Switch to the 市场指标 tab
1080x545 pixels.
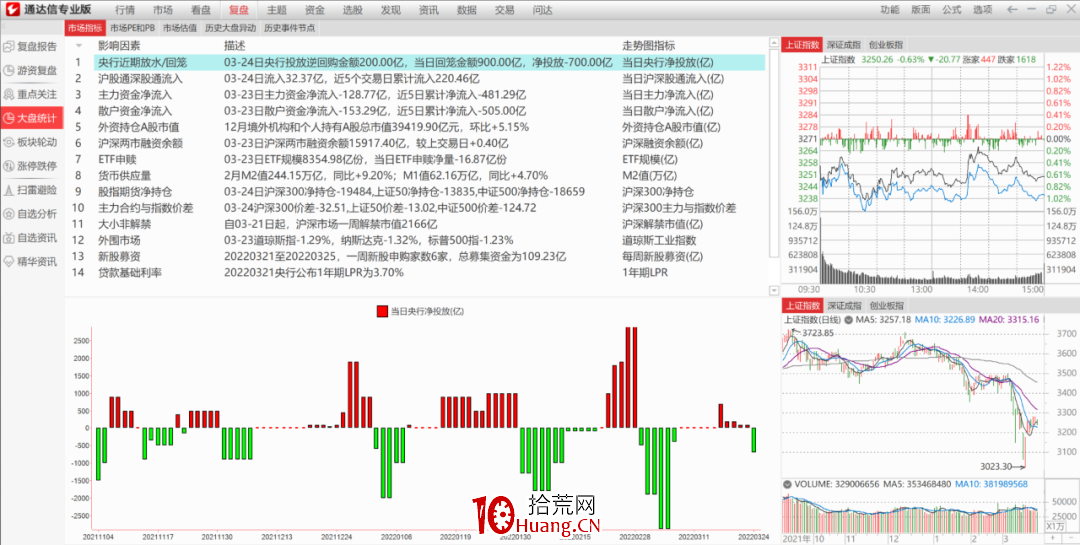[85, 28]
